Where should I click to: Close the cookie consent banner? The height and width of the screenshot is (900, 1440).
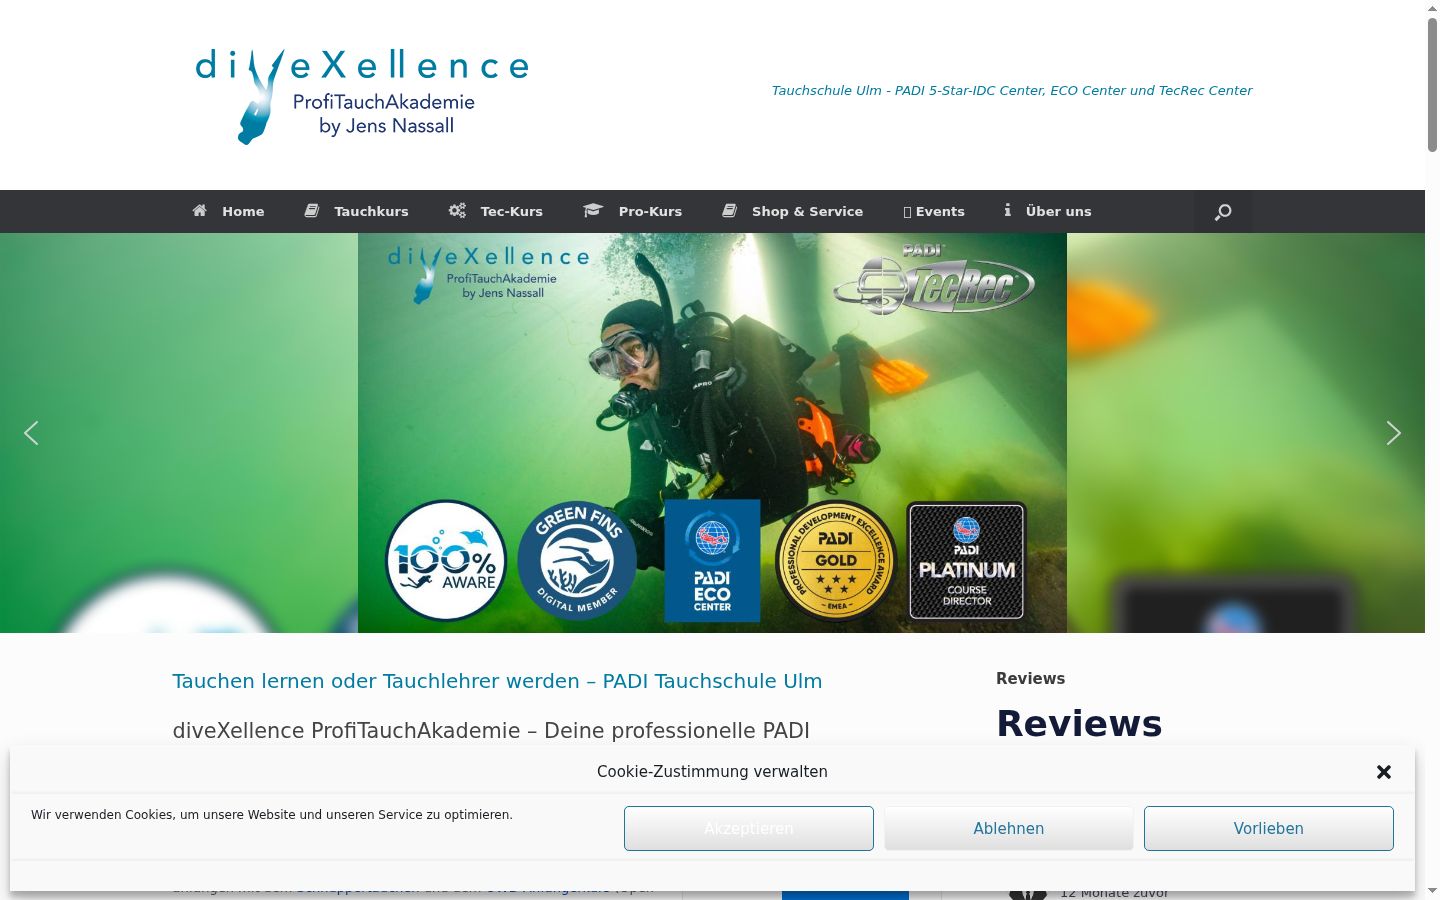tap(1384, 772)
